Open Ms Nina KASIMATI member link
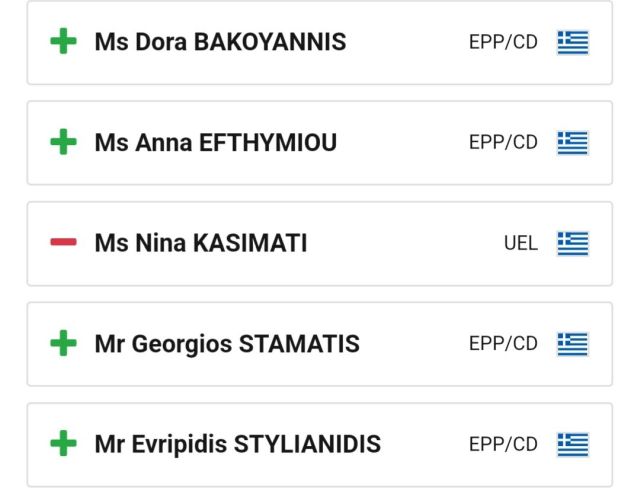This screenshot has height=494, width=640. (200, 243)
